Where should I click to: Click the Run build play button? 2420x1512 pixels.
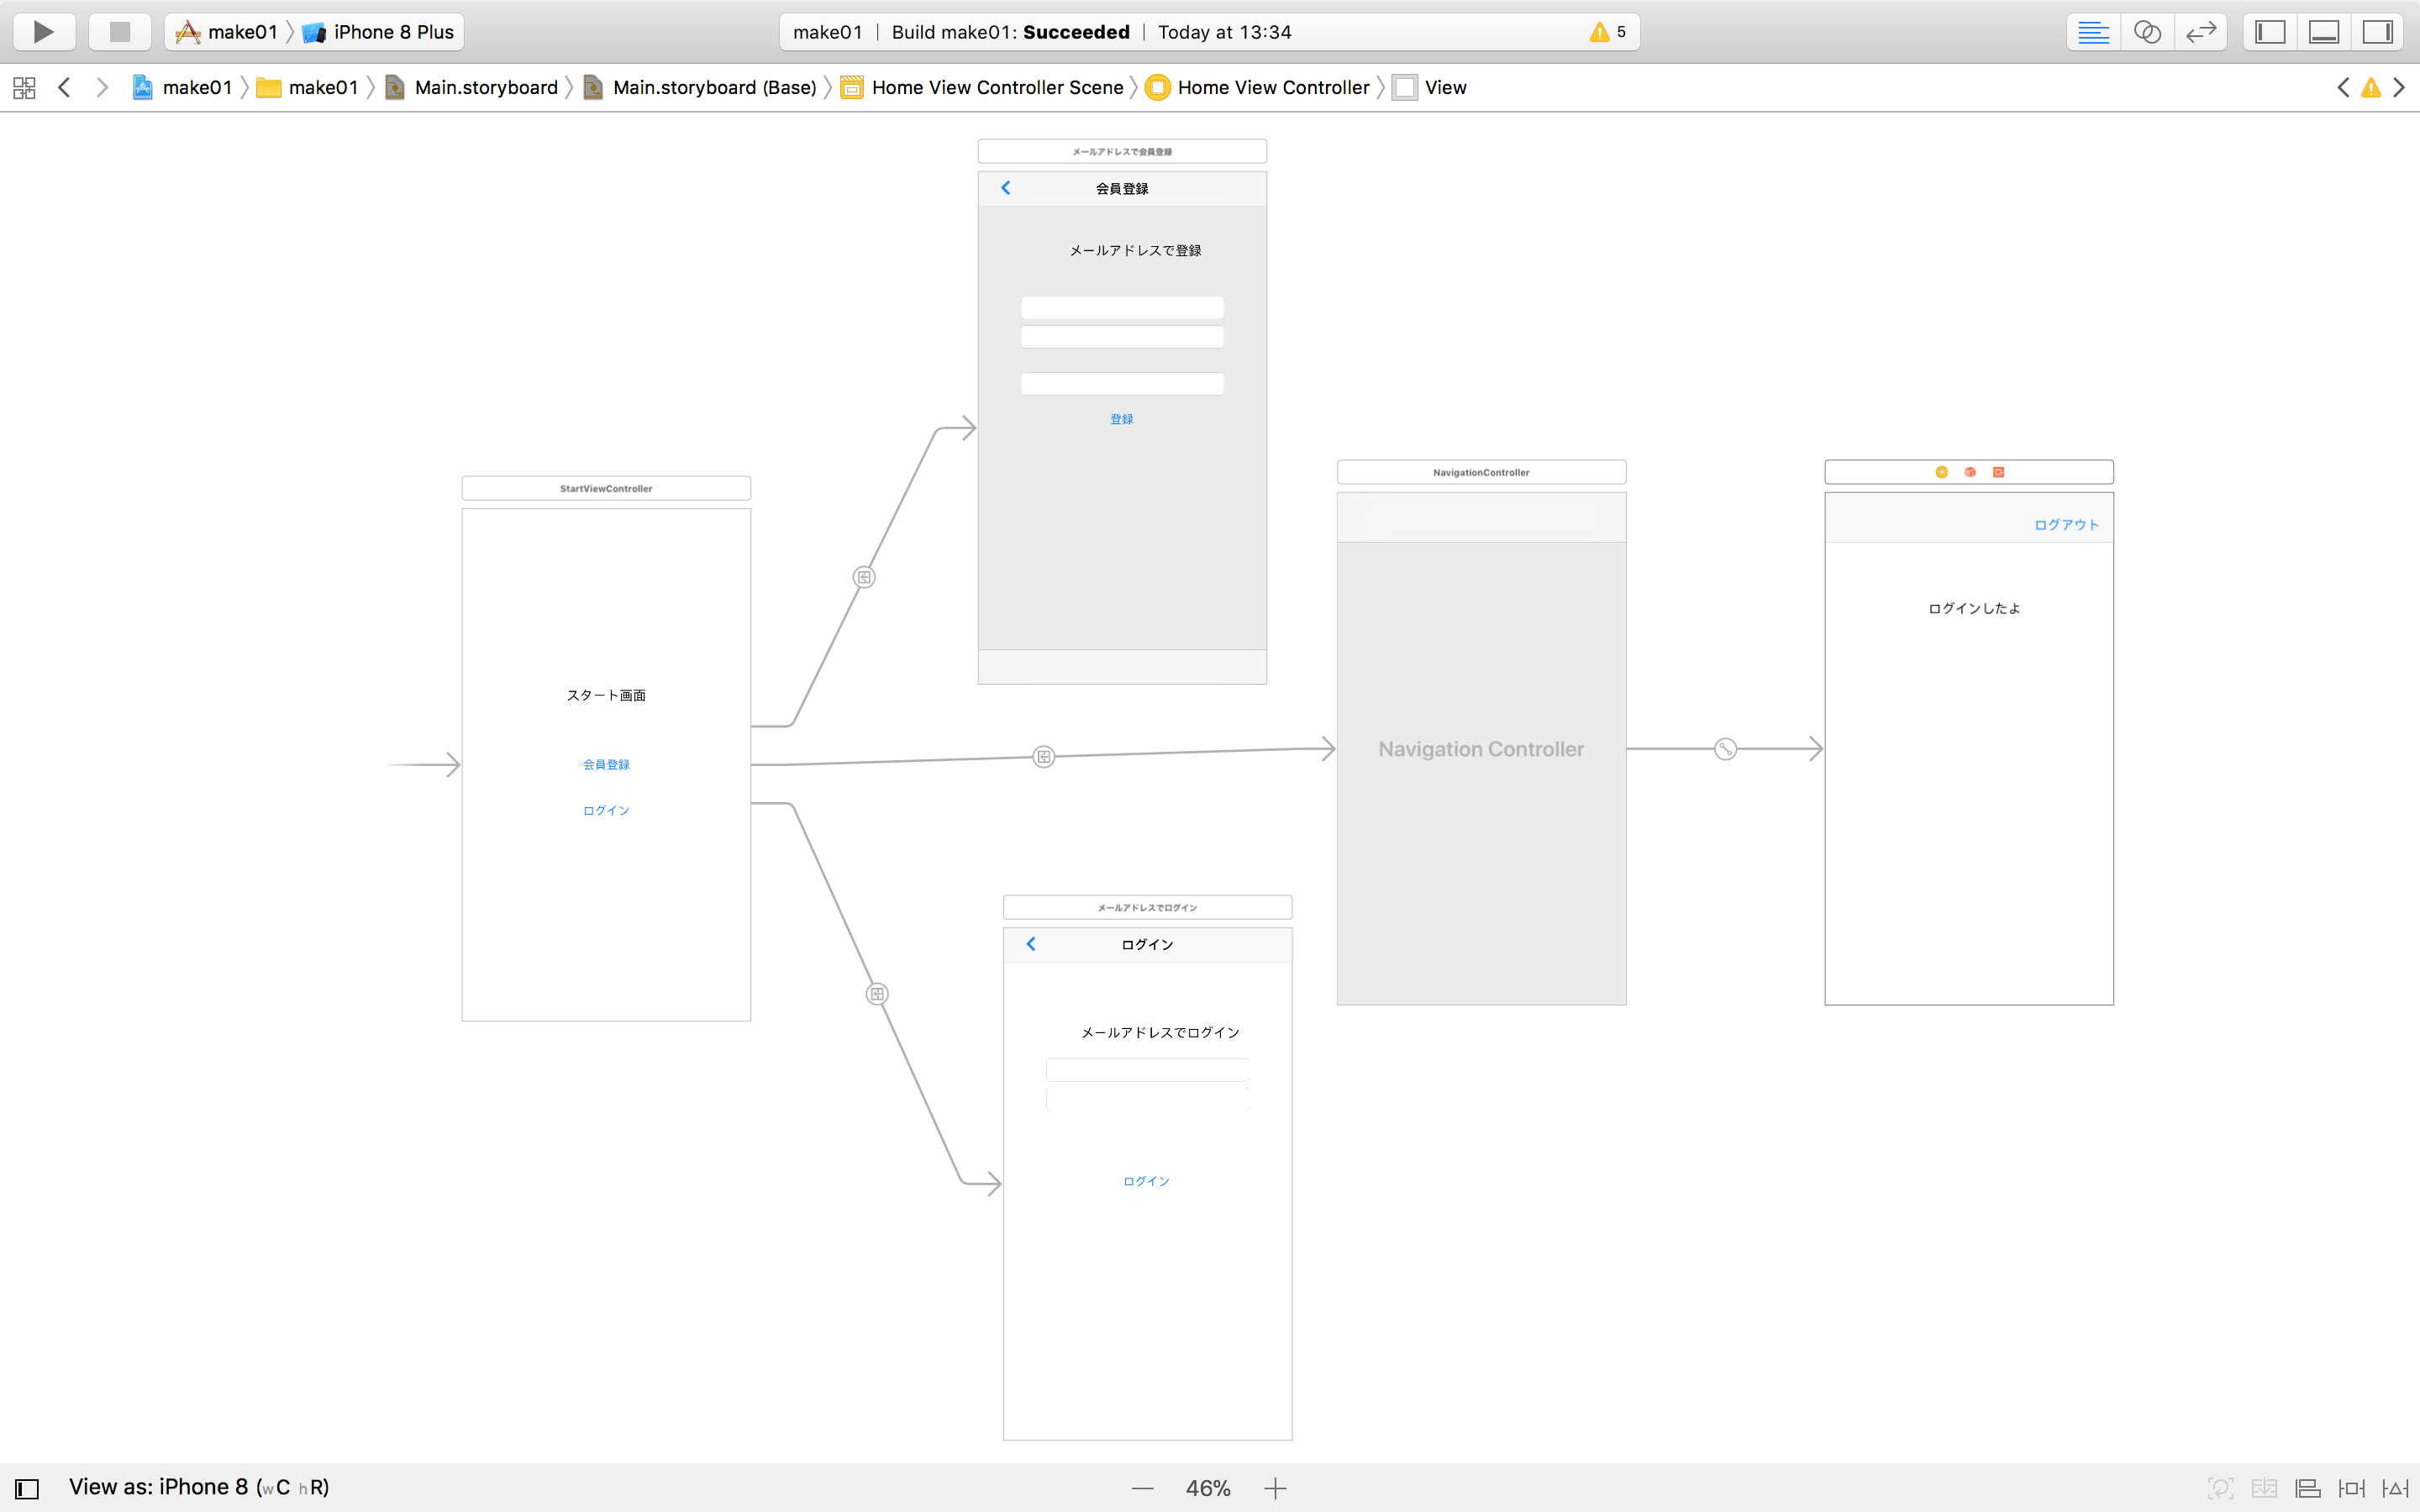click(x=44, y=32)
